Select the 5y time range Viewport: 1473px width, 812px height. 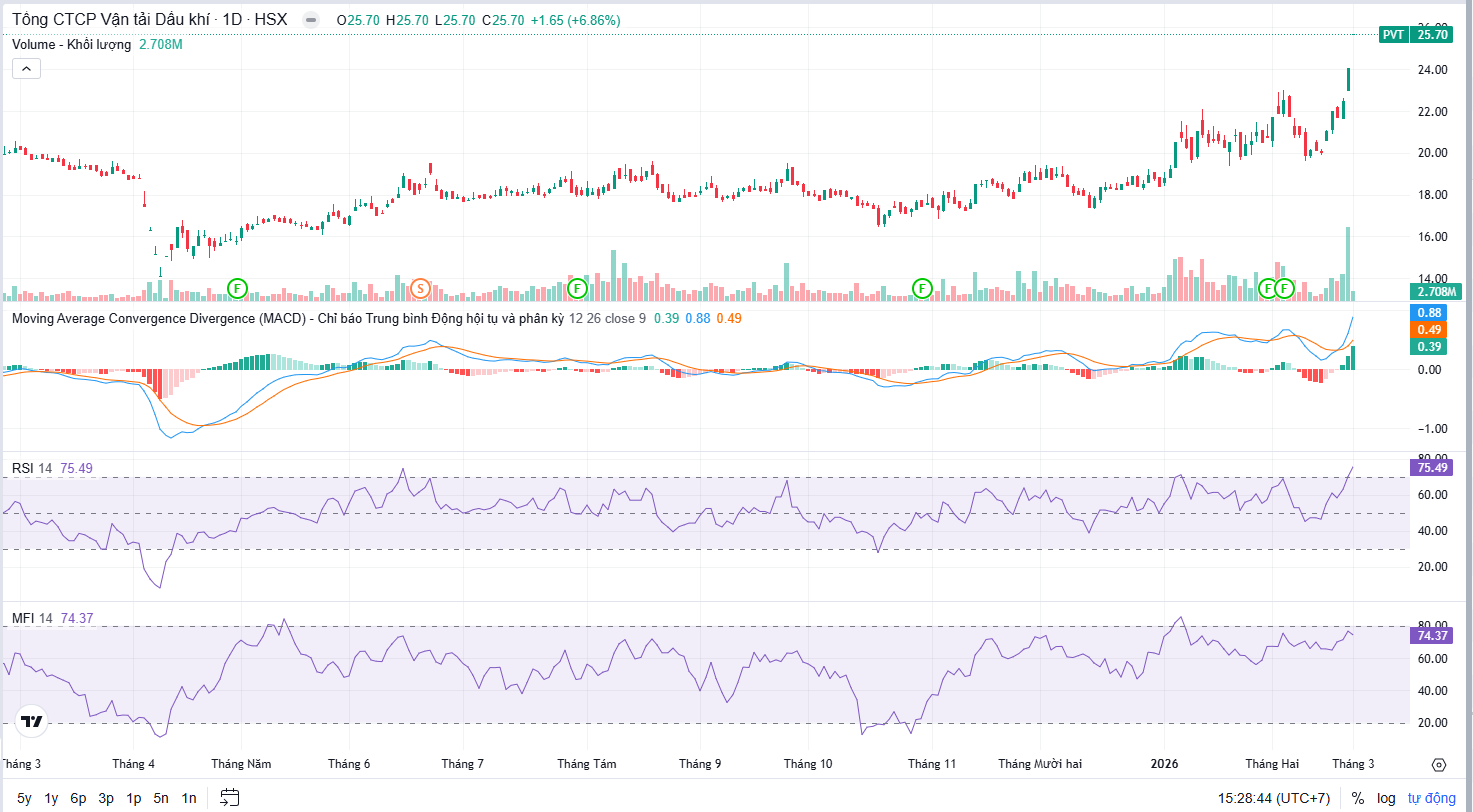pyautogui.click(x=24, y=798)
